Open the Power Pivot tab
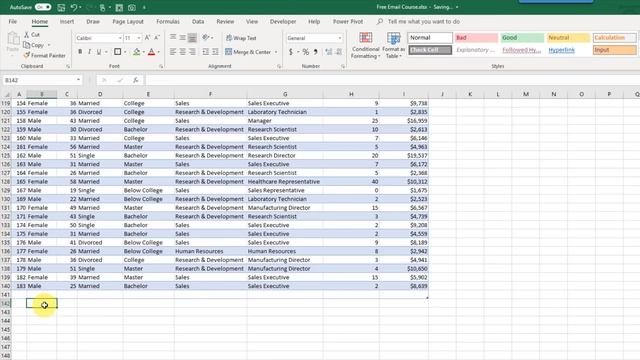This screenshot has height=360, width=640. [x=348, y=21]
